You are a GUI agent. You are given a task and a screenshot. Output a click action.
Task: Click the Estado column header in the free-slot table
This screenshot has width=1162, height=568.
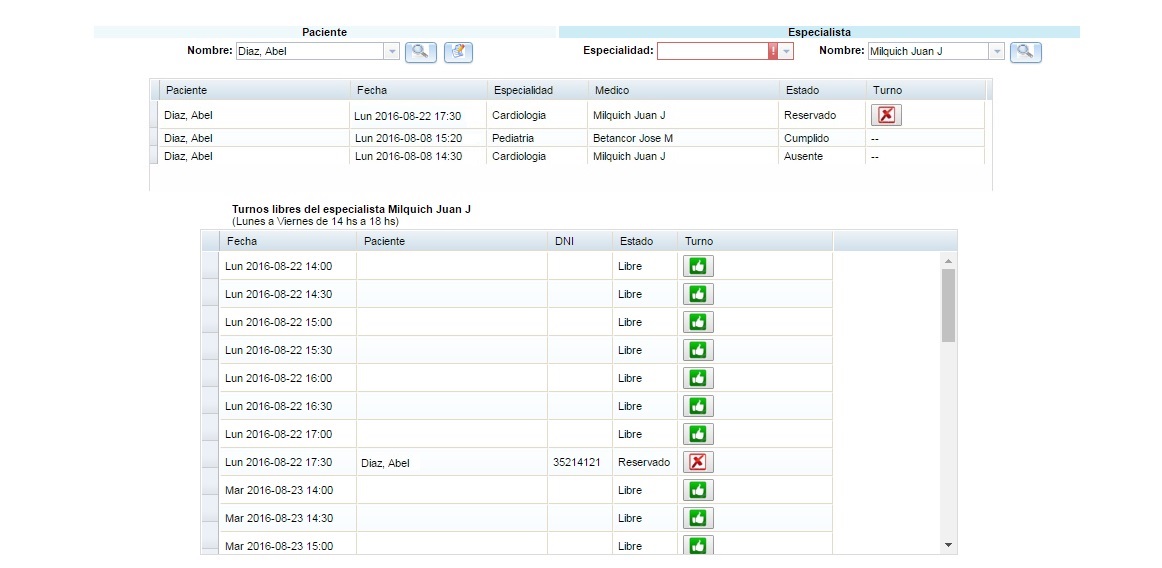pyautogui.click(x=636, y=241)
